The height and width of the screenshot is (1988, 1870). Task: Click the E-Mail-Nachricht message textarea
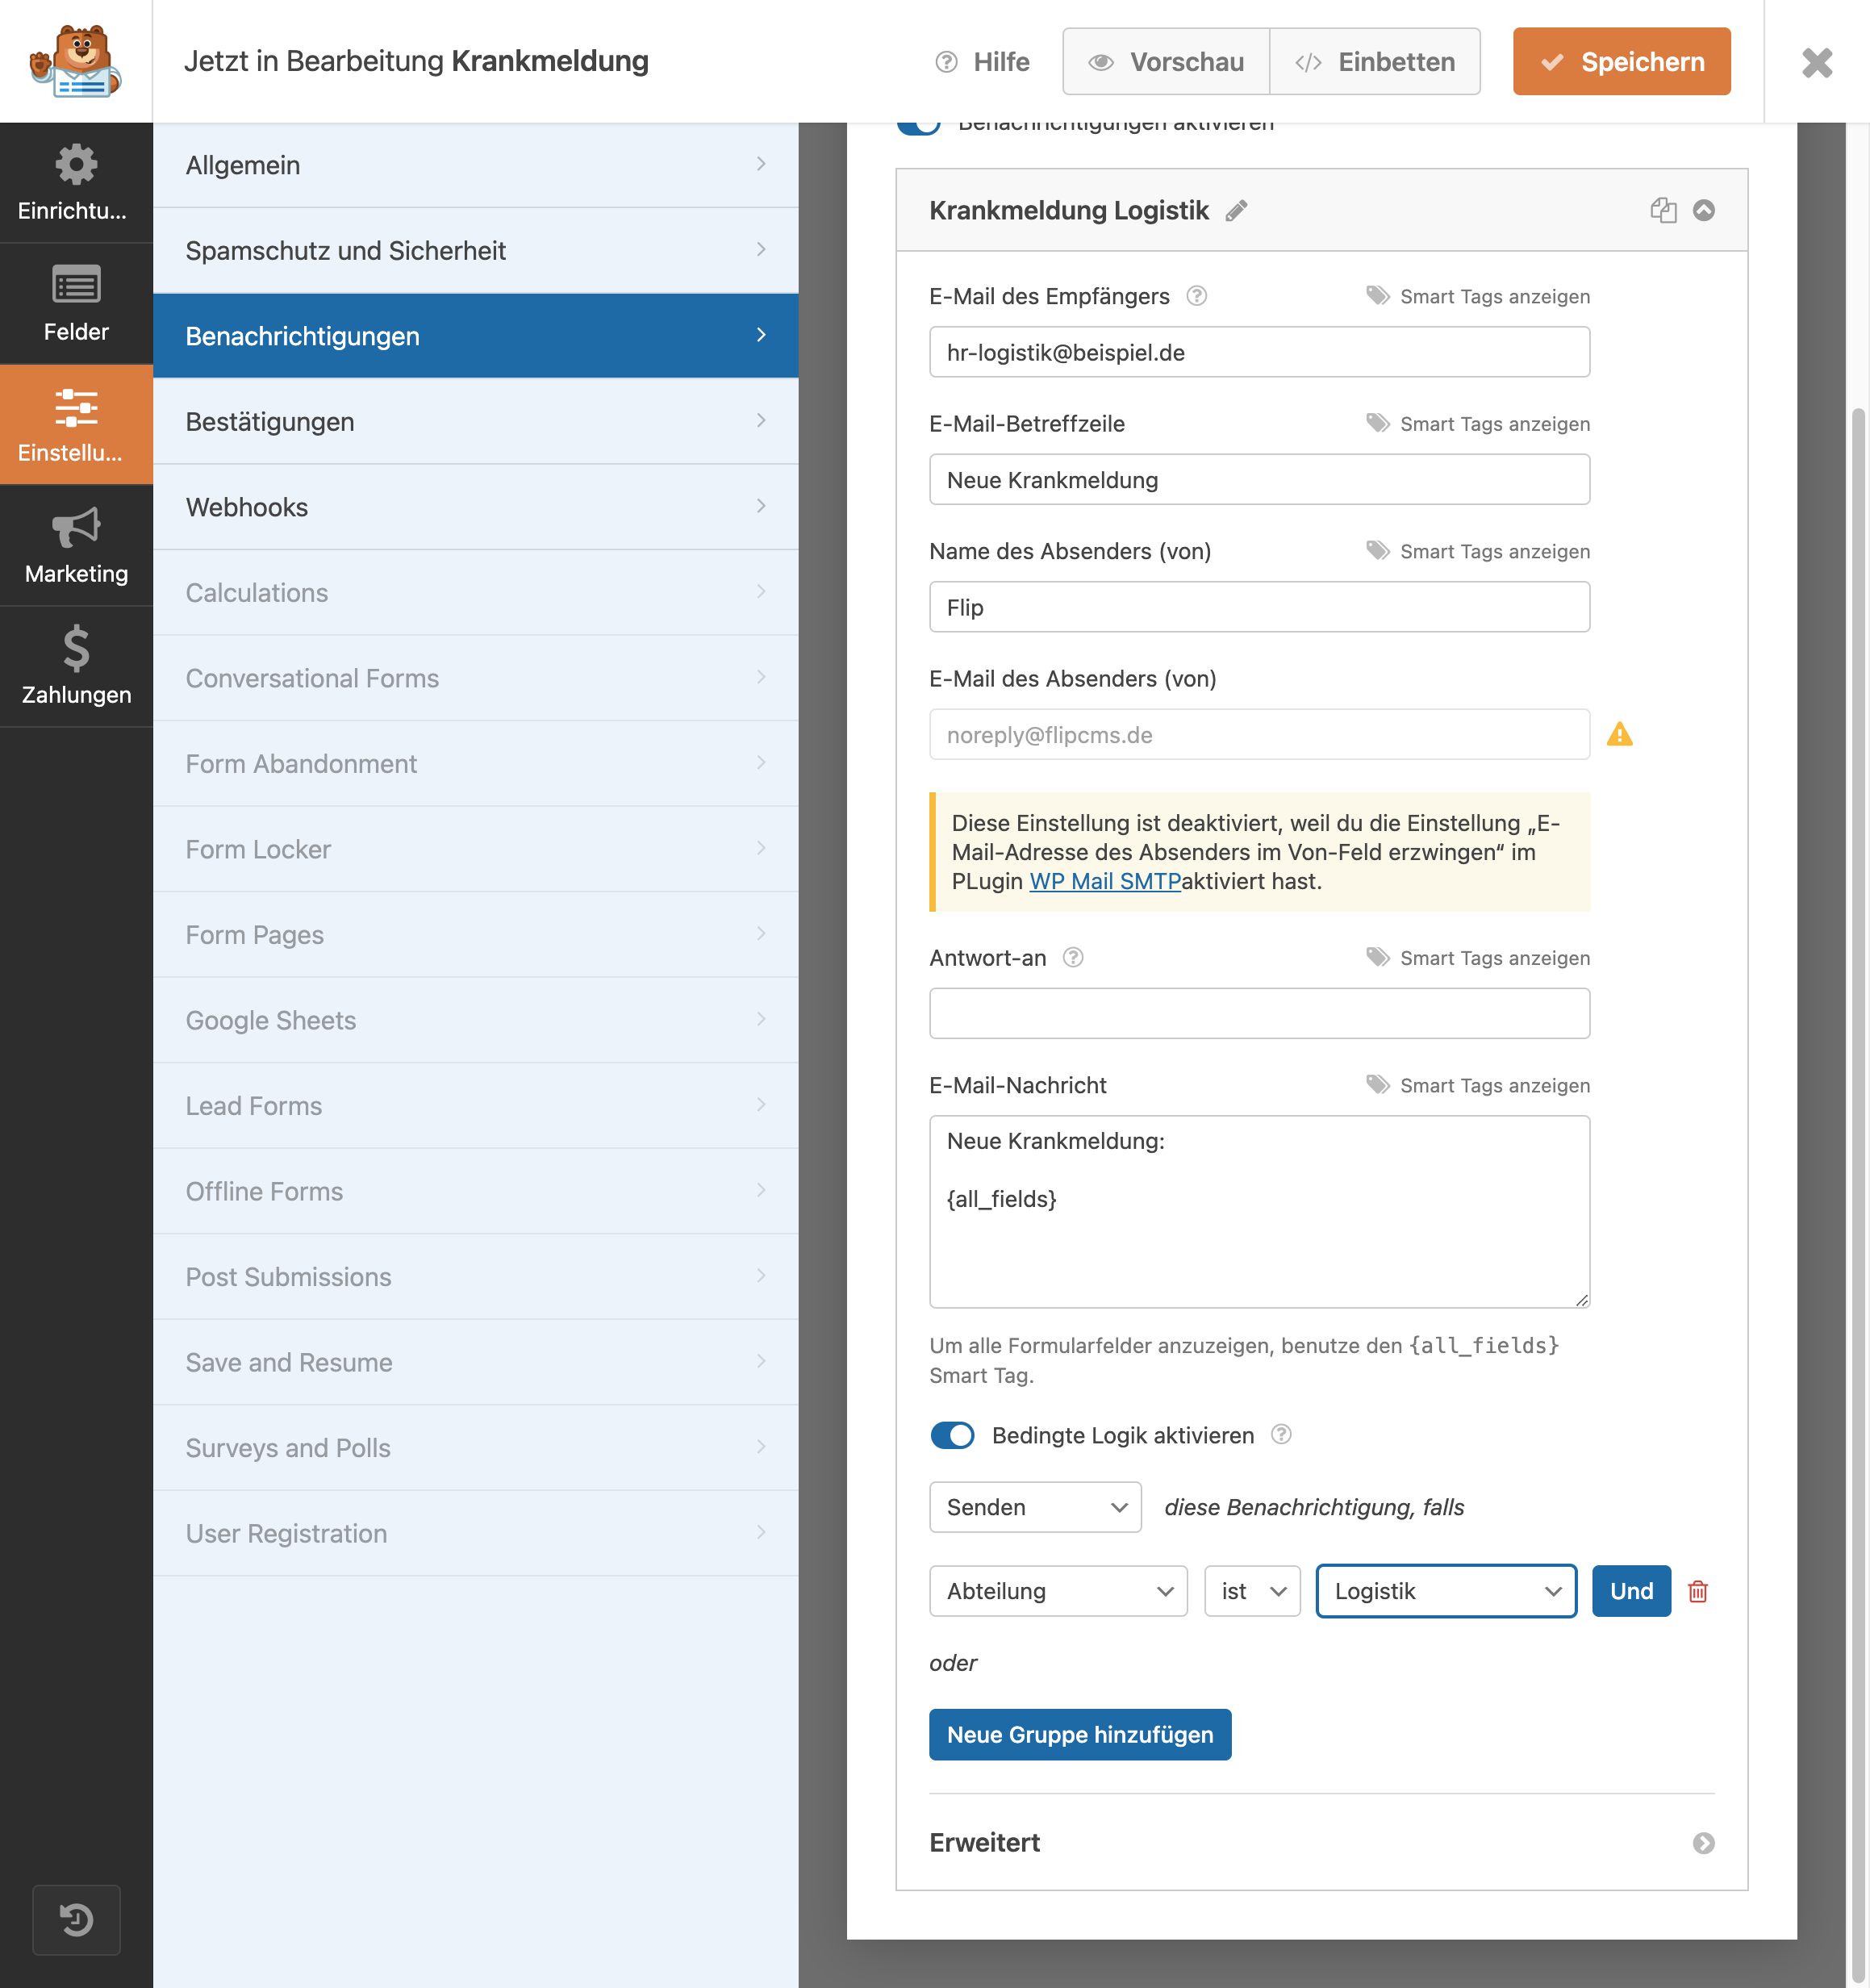pos(1259,1211)
